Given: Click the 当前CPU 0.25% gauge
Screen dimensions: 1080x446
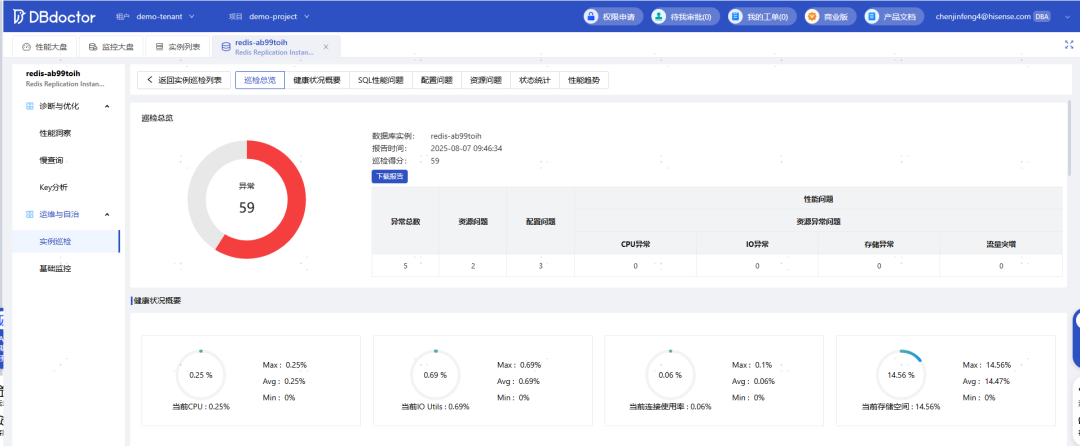Looking at the screenshot, I should 200,375.
